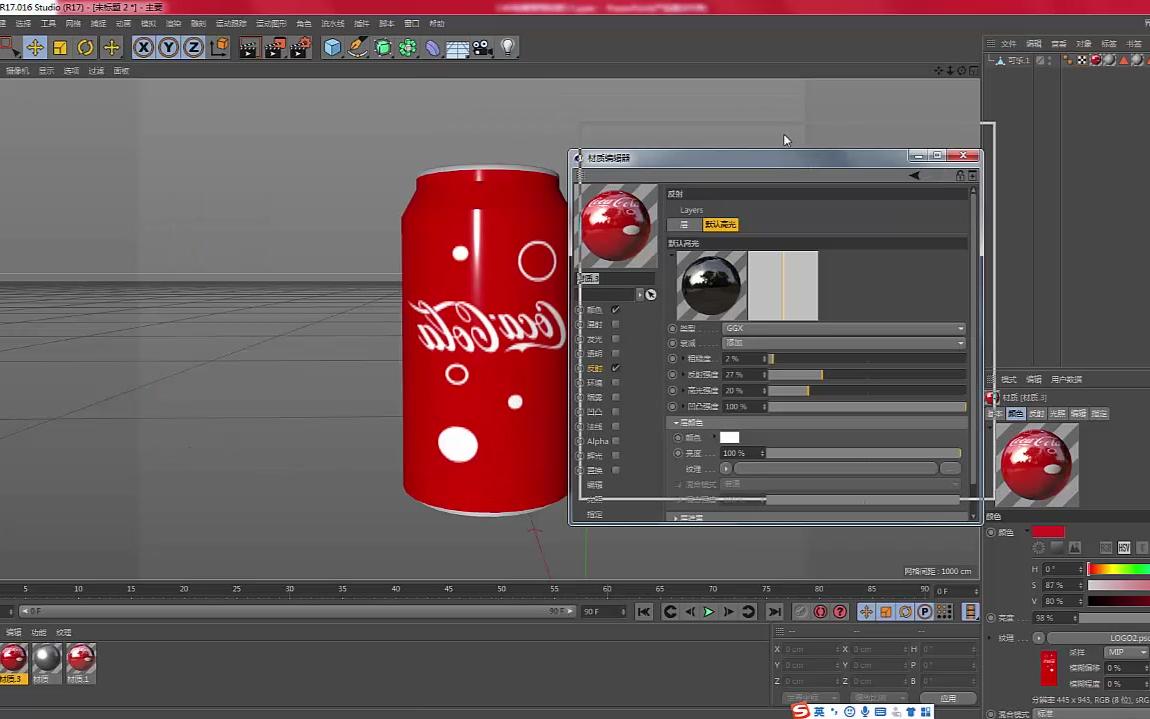Toggle the X axis lock icon
Image resolution: width=1150 pixels, height=719 pixels.
143,48
